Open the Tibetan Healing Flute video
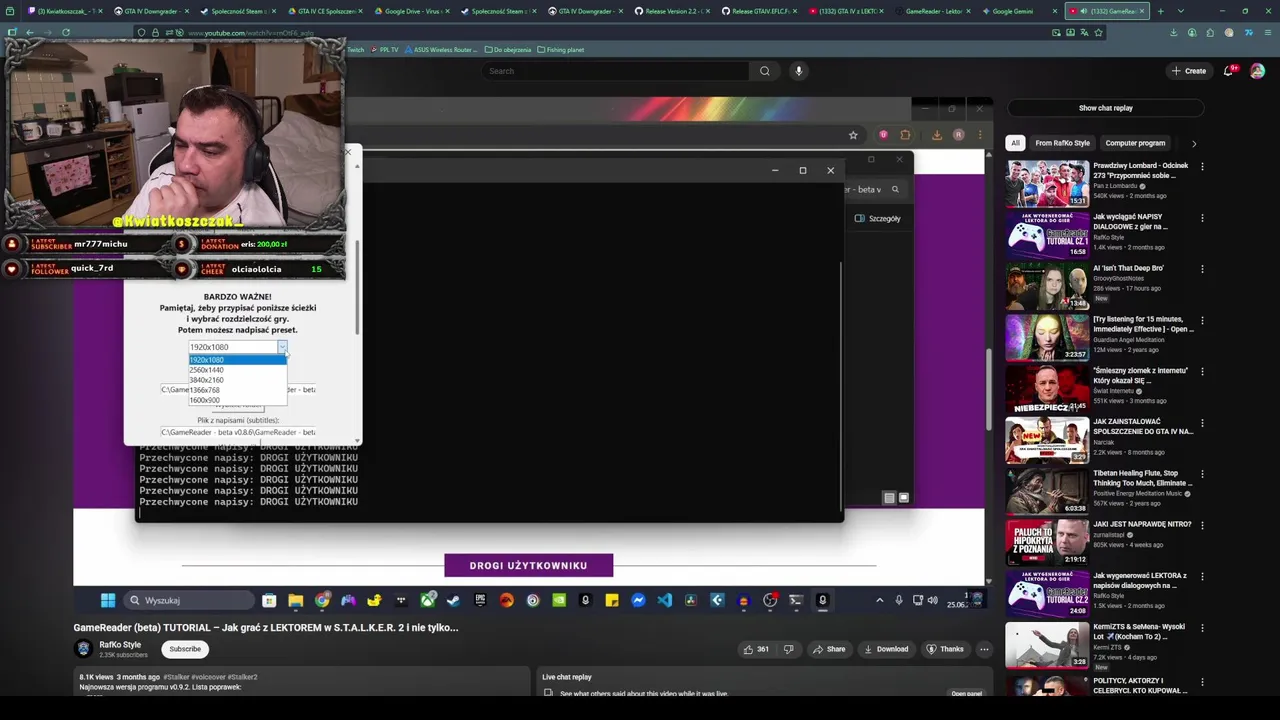The width and height of the screenshot is (1280, 720). click(1047, 491)
